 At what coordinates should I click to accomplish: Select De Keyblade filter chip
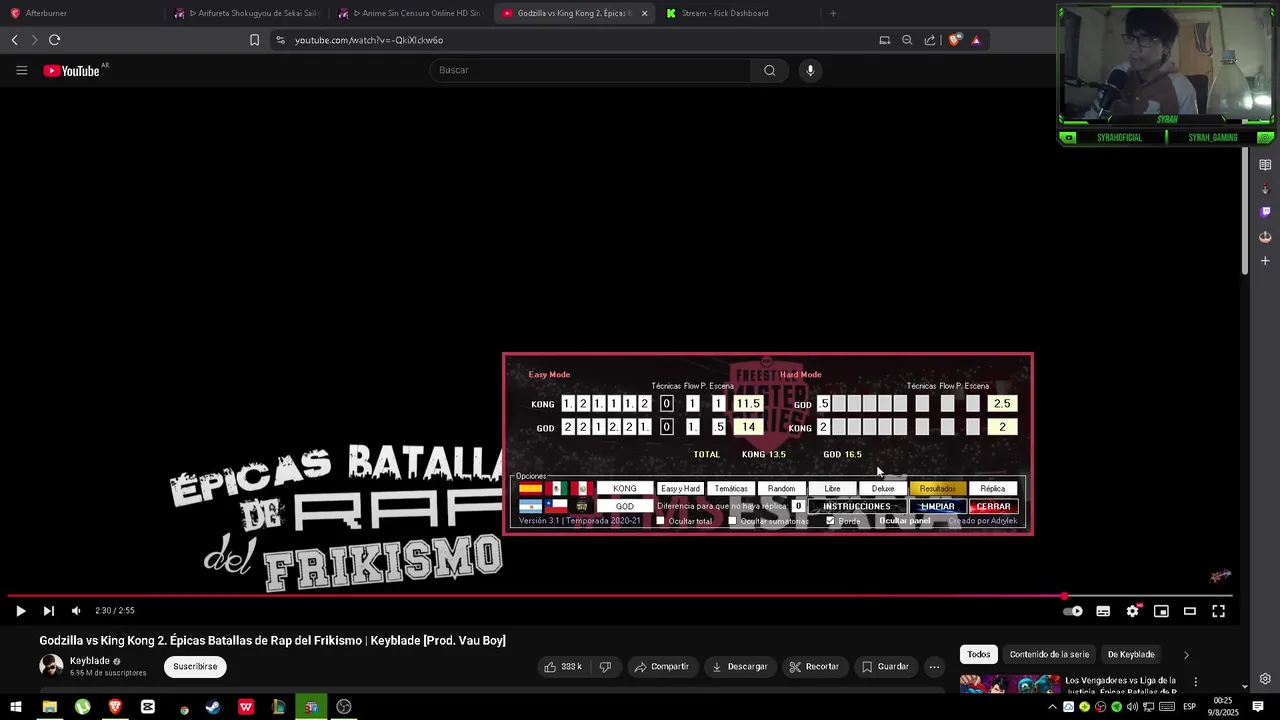[1131, 654]
